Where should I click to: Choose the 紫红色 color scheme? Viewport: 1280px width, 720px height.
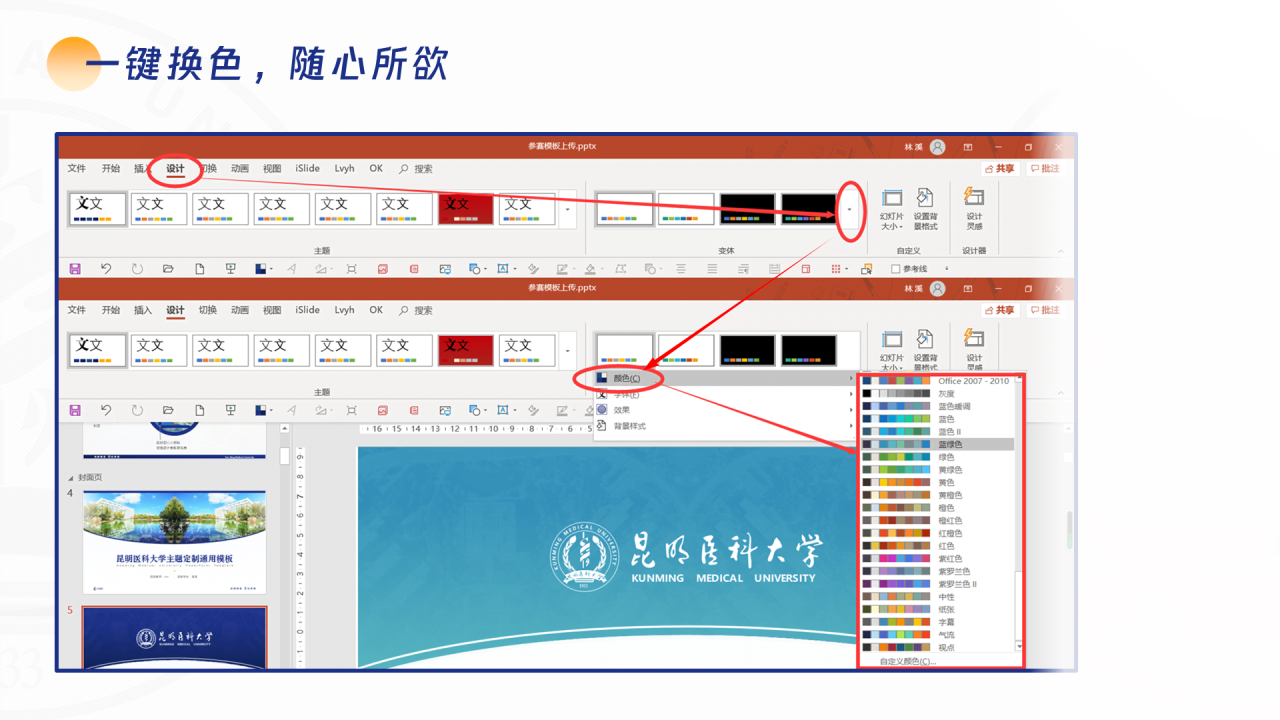[x=937, y=559]
